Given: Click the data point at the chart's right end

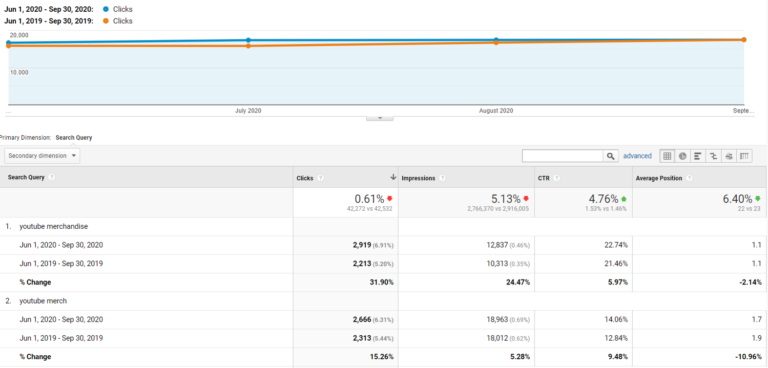Looking at the screenshot, I should coord(744,40).
